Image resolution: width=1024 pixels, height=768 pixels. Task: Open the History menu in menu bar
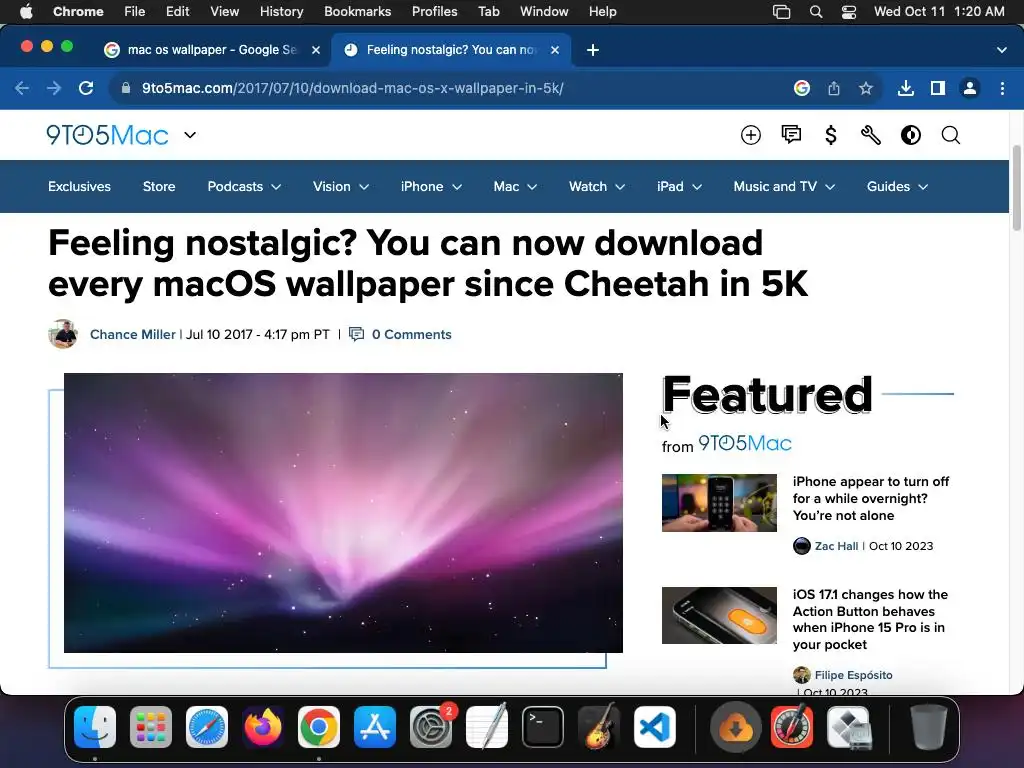281,11
